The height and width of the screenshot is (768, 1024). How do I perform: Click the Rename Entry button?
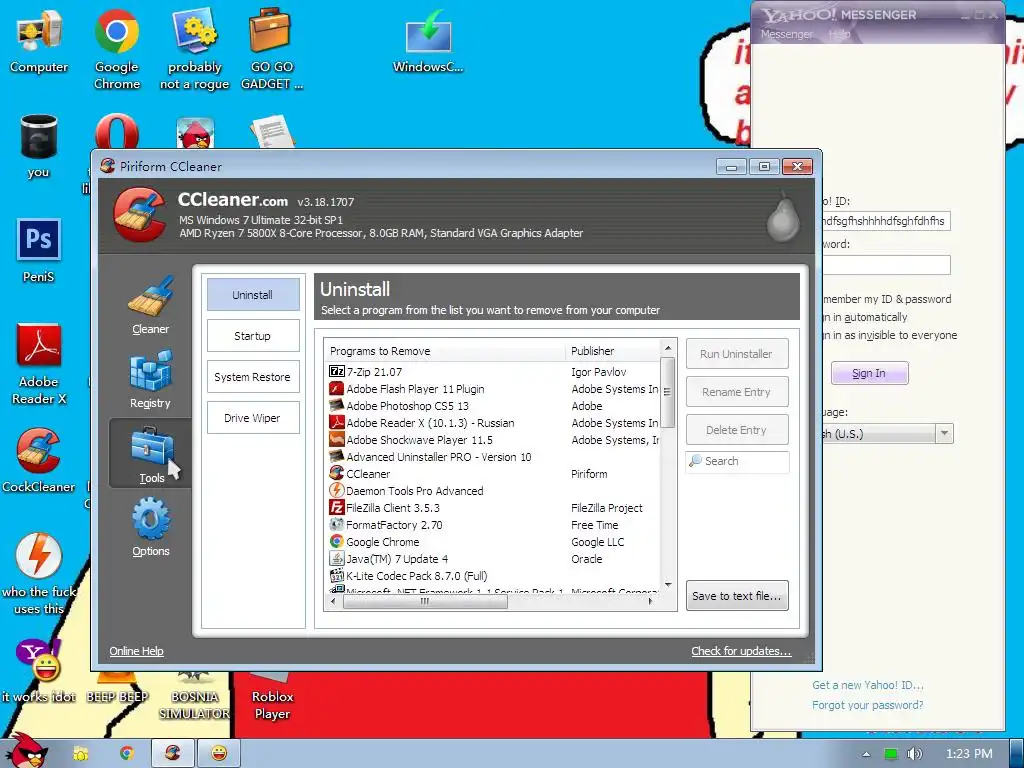pos(737,392)
